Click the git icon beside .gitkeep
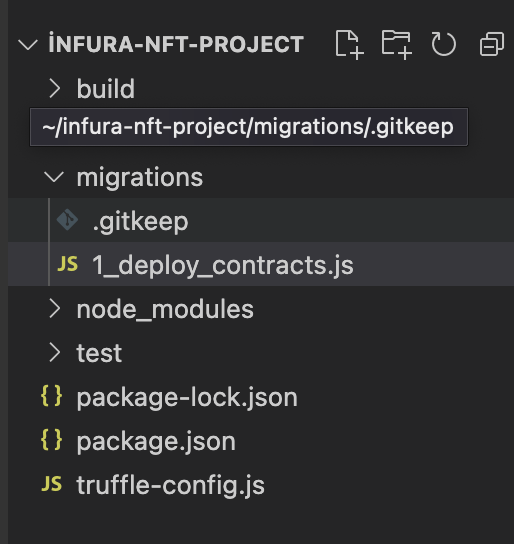514x544 pixels. click(67, 220)
